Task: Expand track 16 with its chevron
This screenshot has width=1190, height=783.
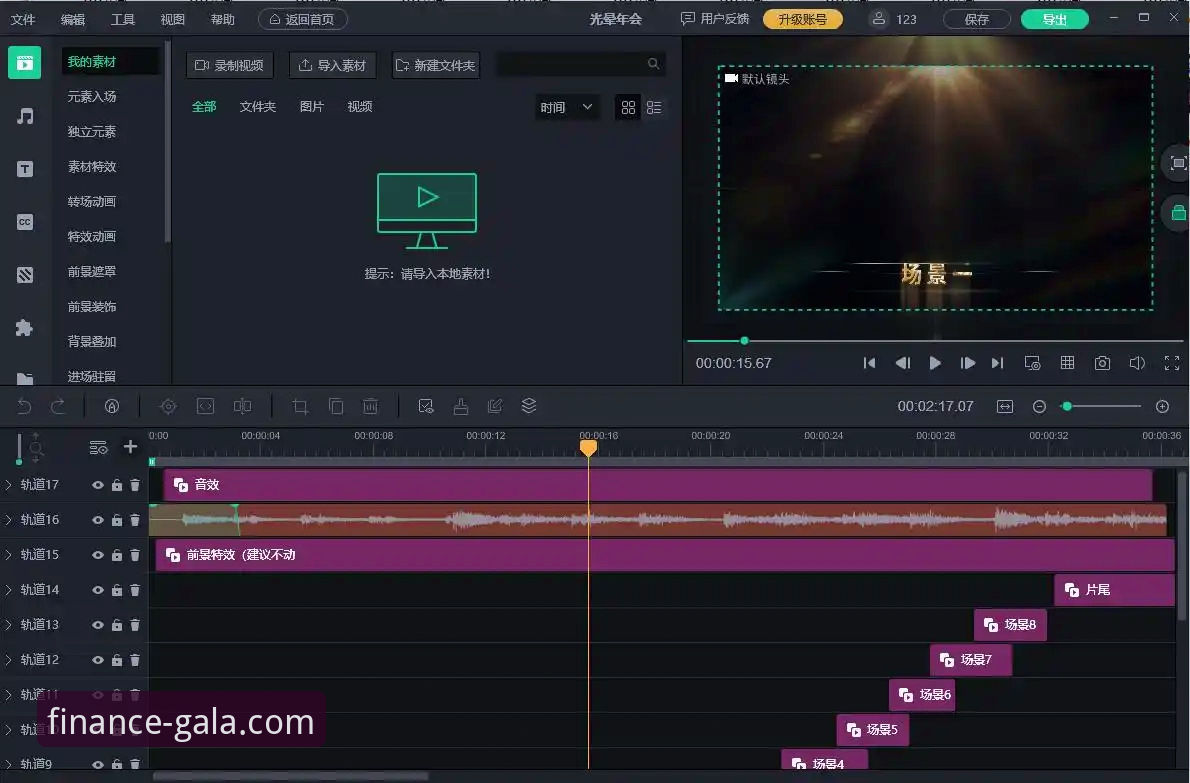Action: coord(9,520)
